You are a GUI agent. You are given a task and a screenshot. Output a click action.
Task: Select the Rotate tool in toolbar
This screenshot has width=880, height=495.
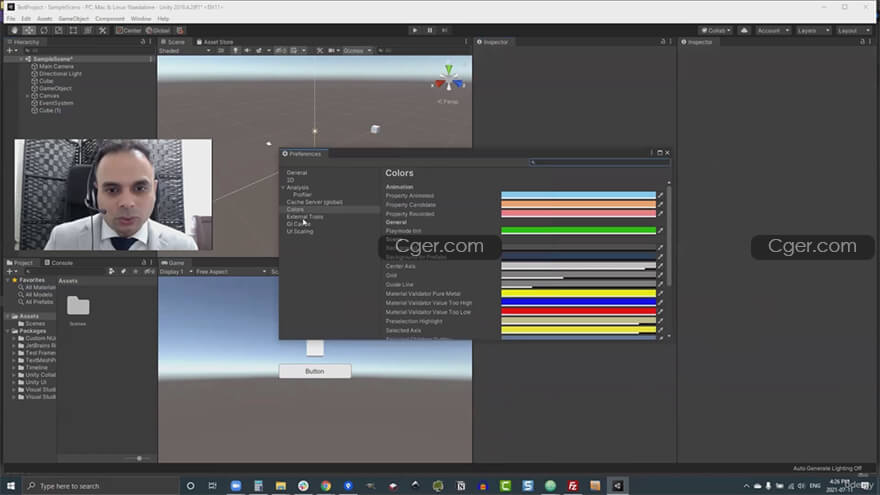(x=44, y=30)
